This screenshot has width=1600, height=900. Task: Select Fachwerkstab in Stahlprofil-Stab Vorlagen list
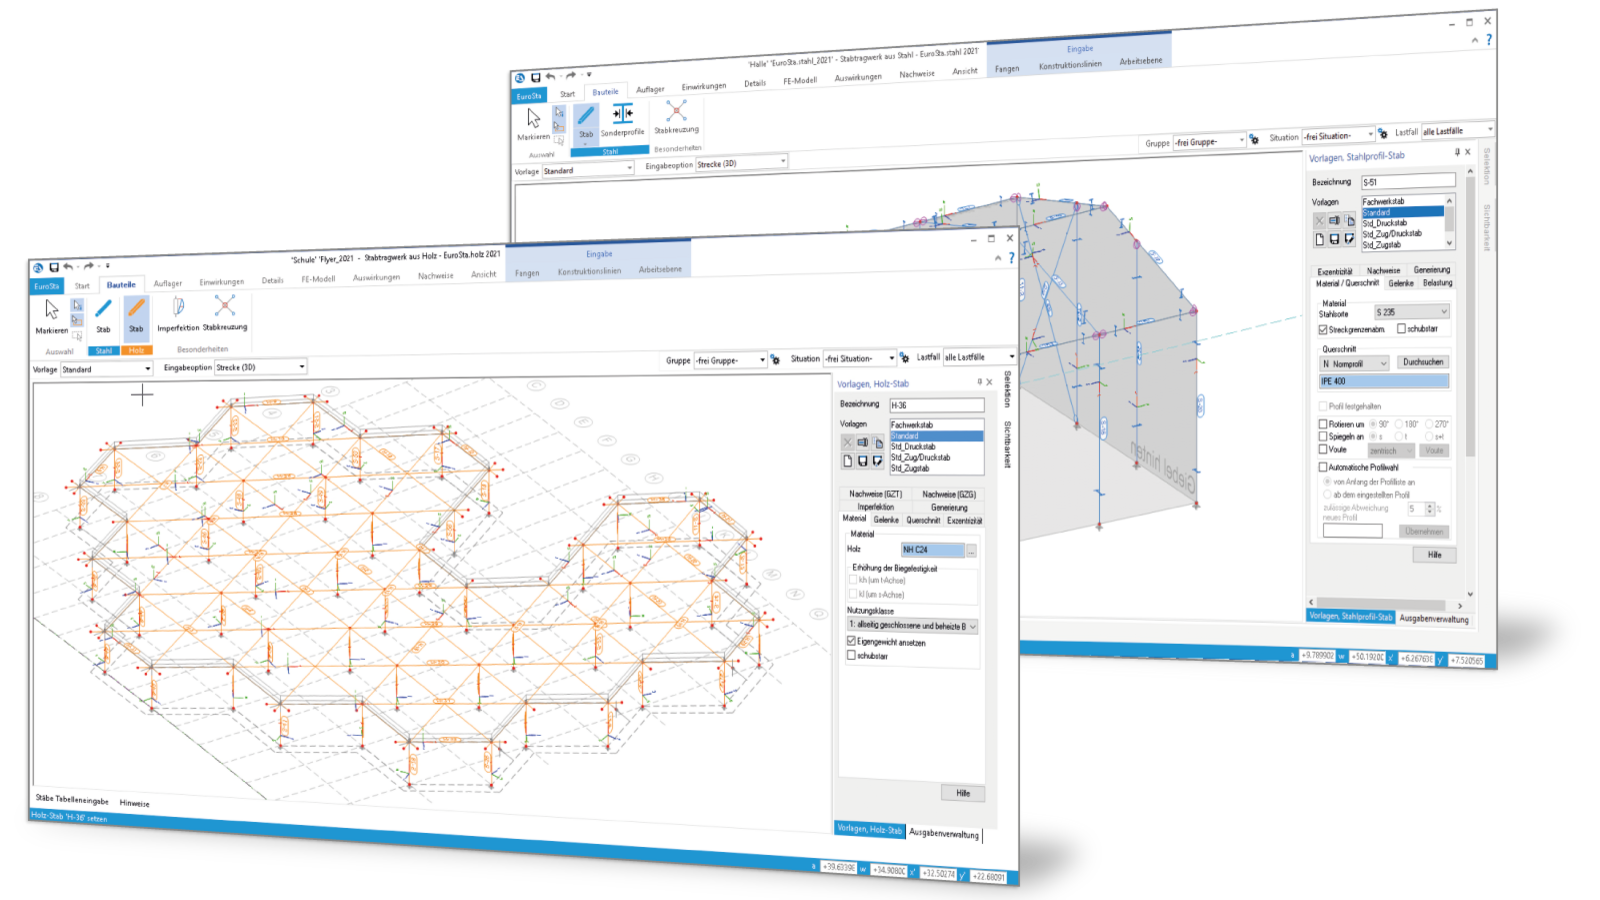1383,202
